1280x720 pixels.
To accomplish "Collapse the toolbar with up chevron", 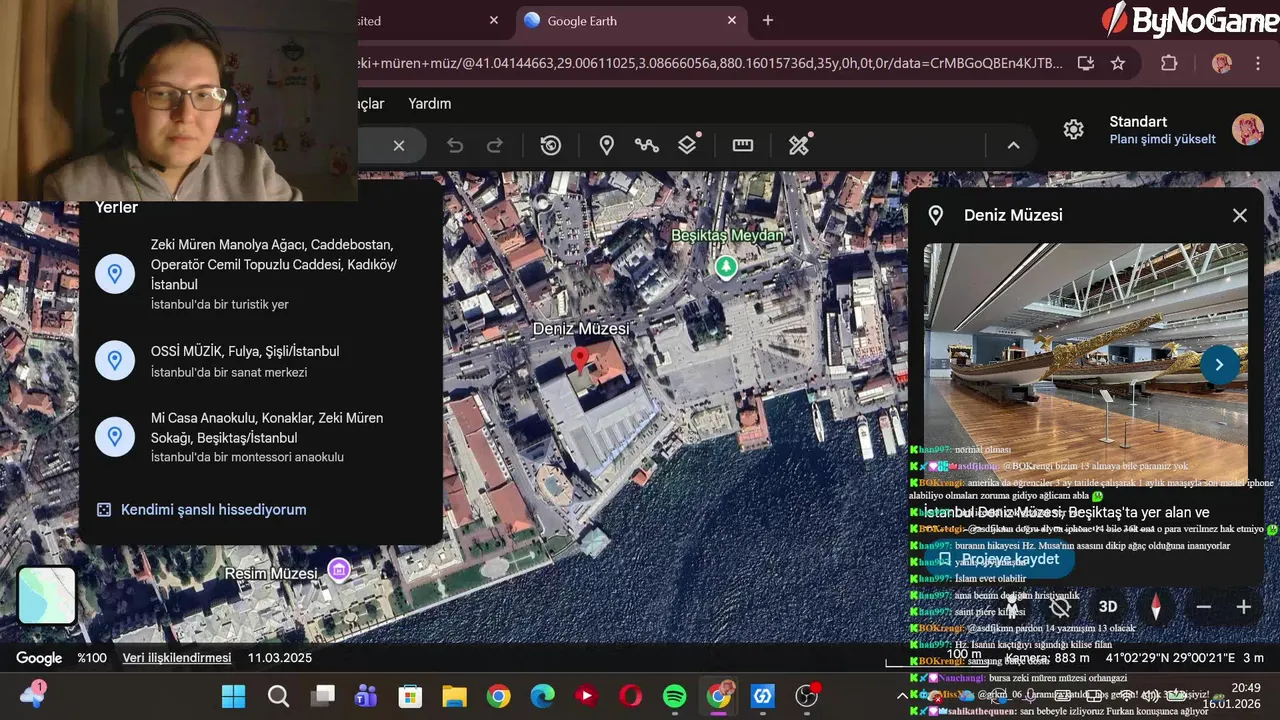I will coord(1013,146).
